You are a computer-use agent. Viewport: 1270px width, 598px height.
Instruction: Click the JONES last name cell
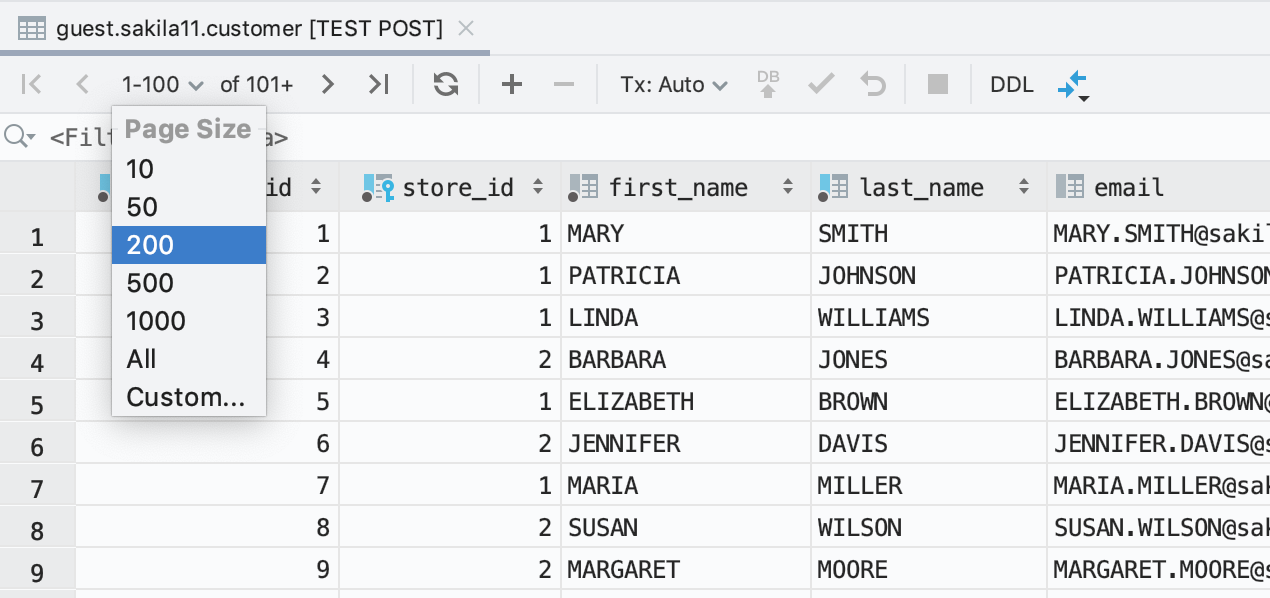pyautogui.click(x=929, y=360)
